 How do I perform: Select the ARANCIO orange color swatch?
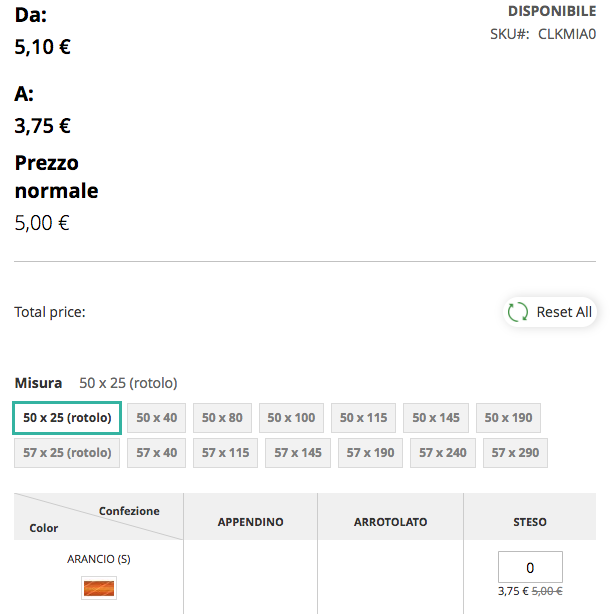pyautogui.click(x=99, y=588)
